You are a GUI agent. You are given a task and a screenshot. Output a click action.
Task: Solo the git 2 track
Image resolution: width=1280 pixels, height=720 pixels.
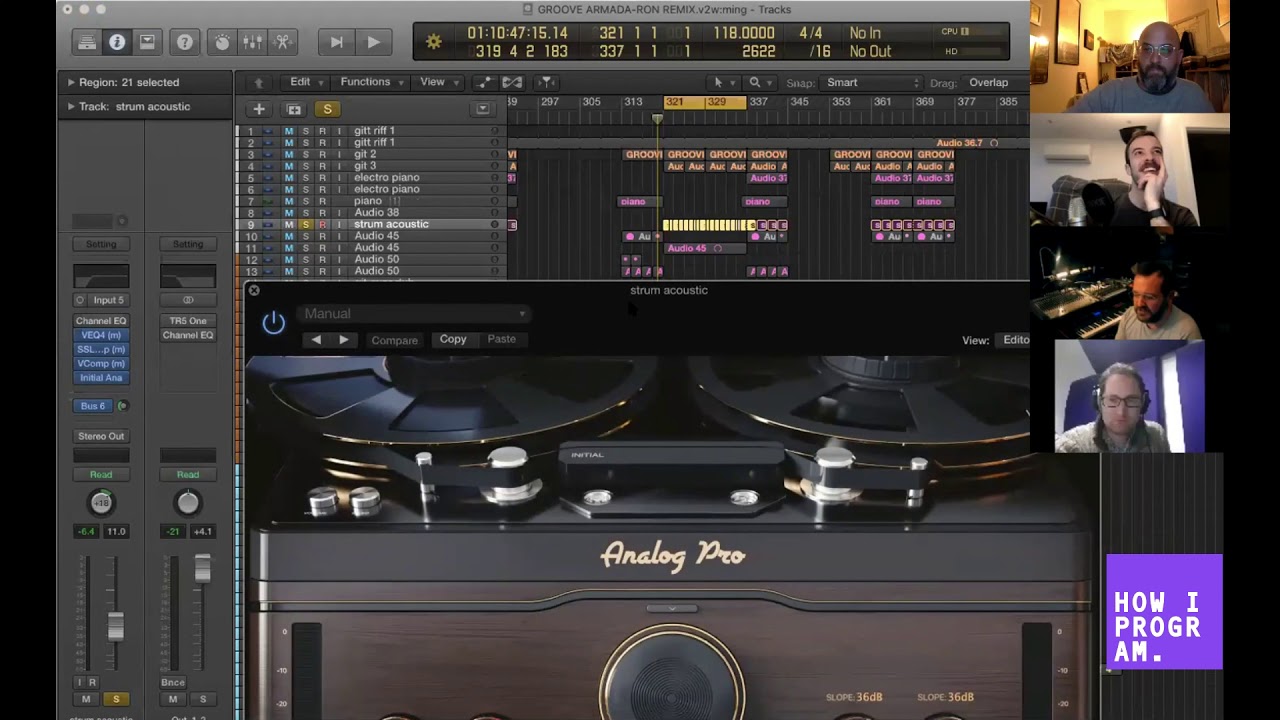click(306, 154)
